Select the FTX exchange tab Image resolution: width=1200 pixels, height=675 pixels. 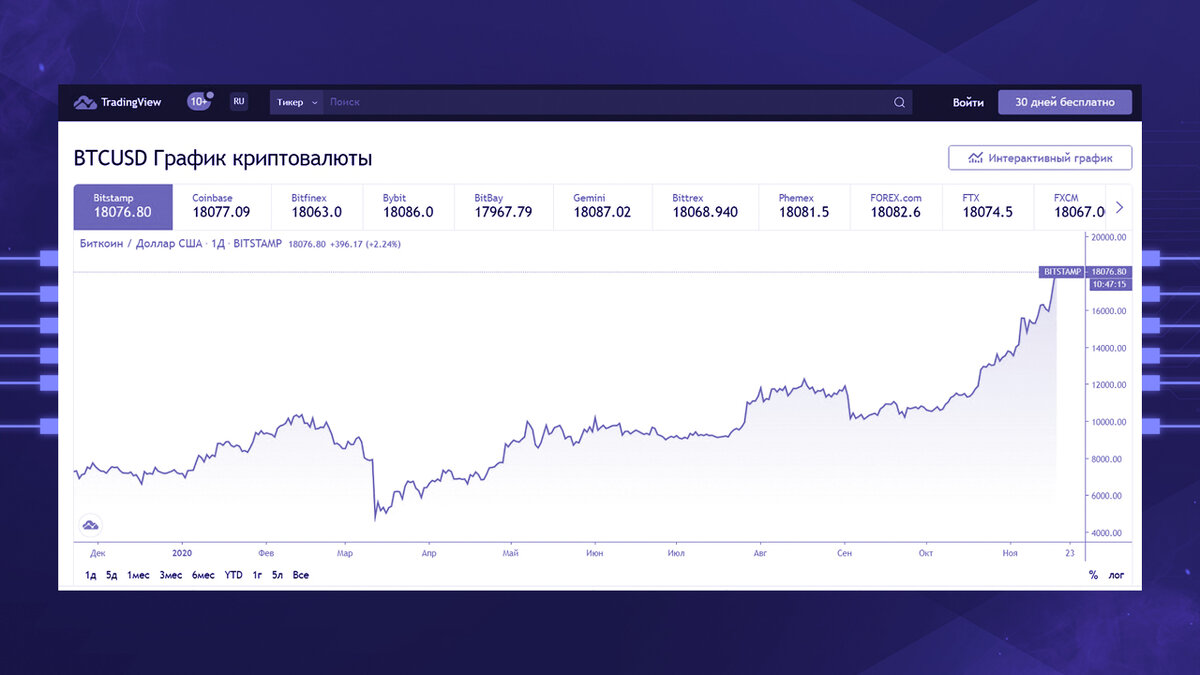988,206
